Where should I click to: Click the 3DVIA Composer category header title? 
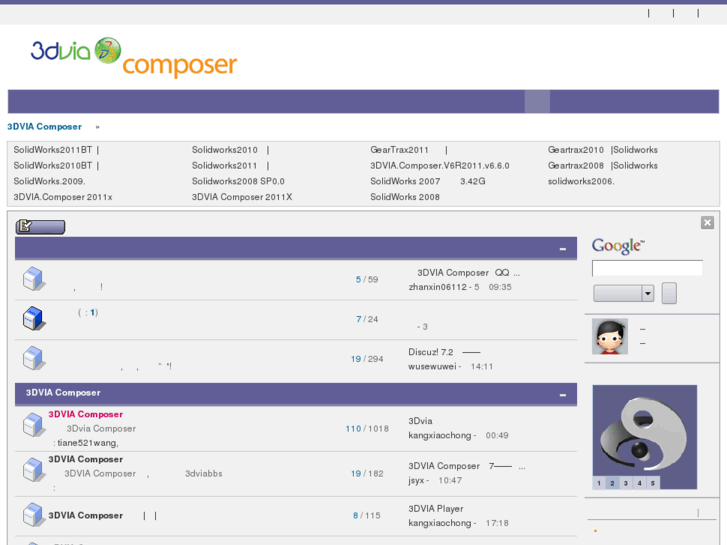(63, 393)
